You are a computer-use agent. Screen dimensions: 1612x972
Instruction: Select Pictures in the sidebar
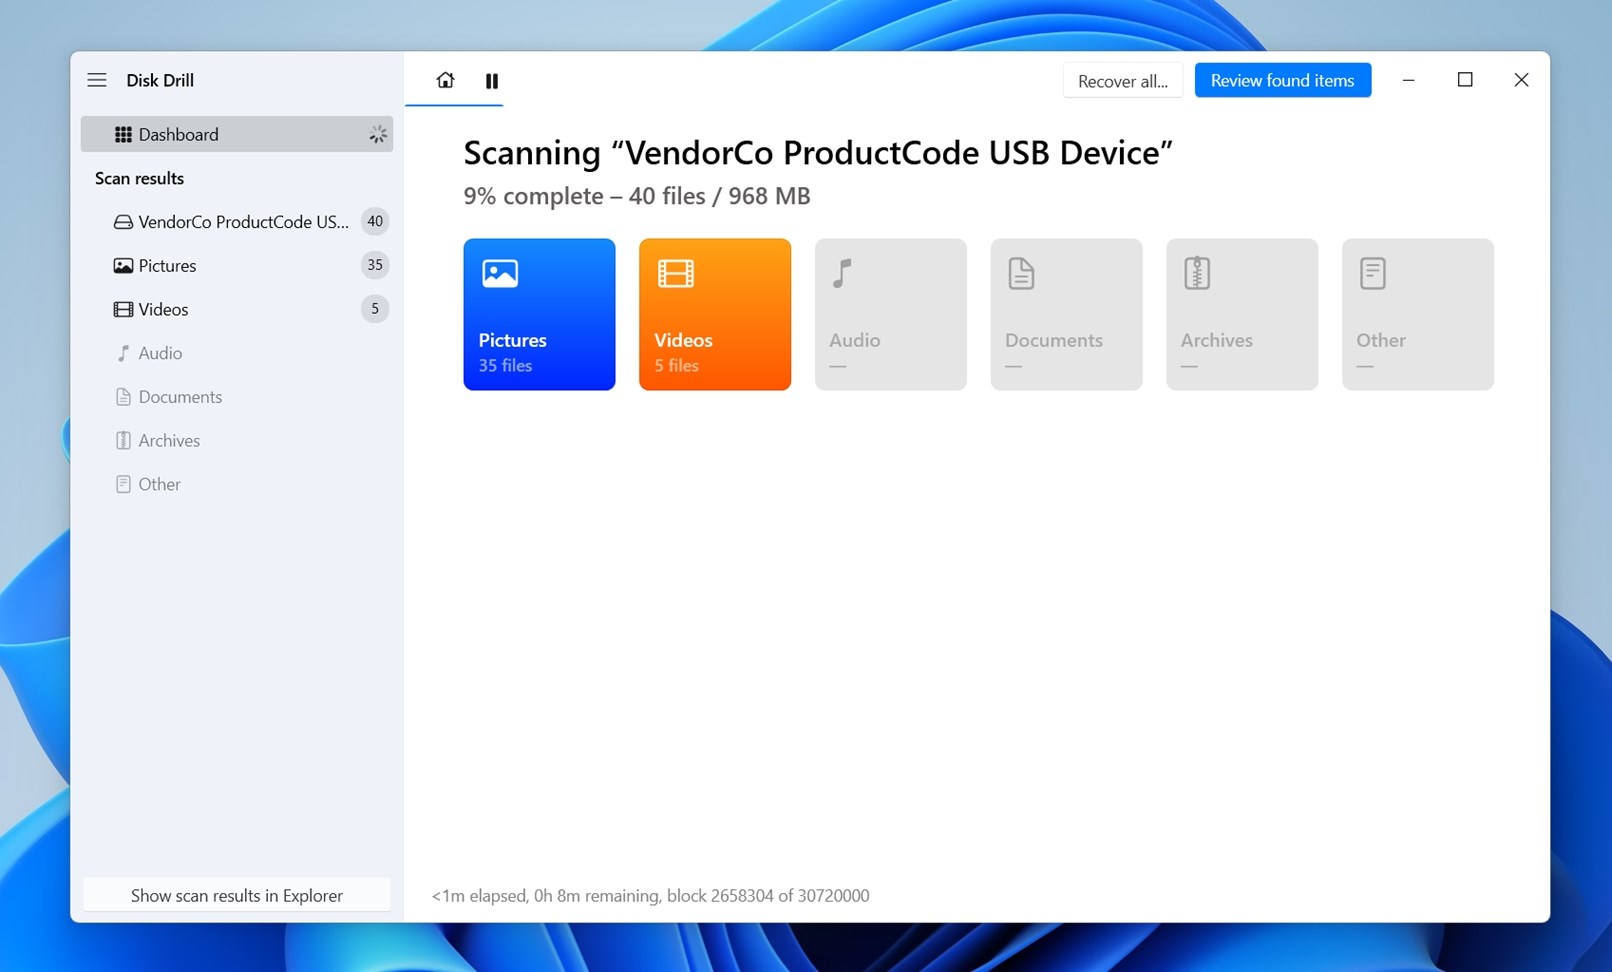click(x=237, y=265)
